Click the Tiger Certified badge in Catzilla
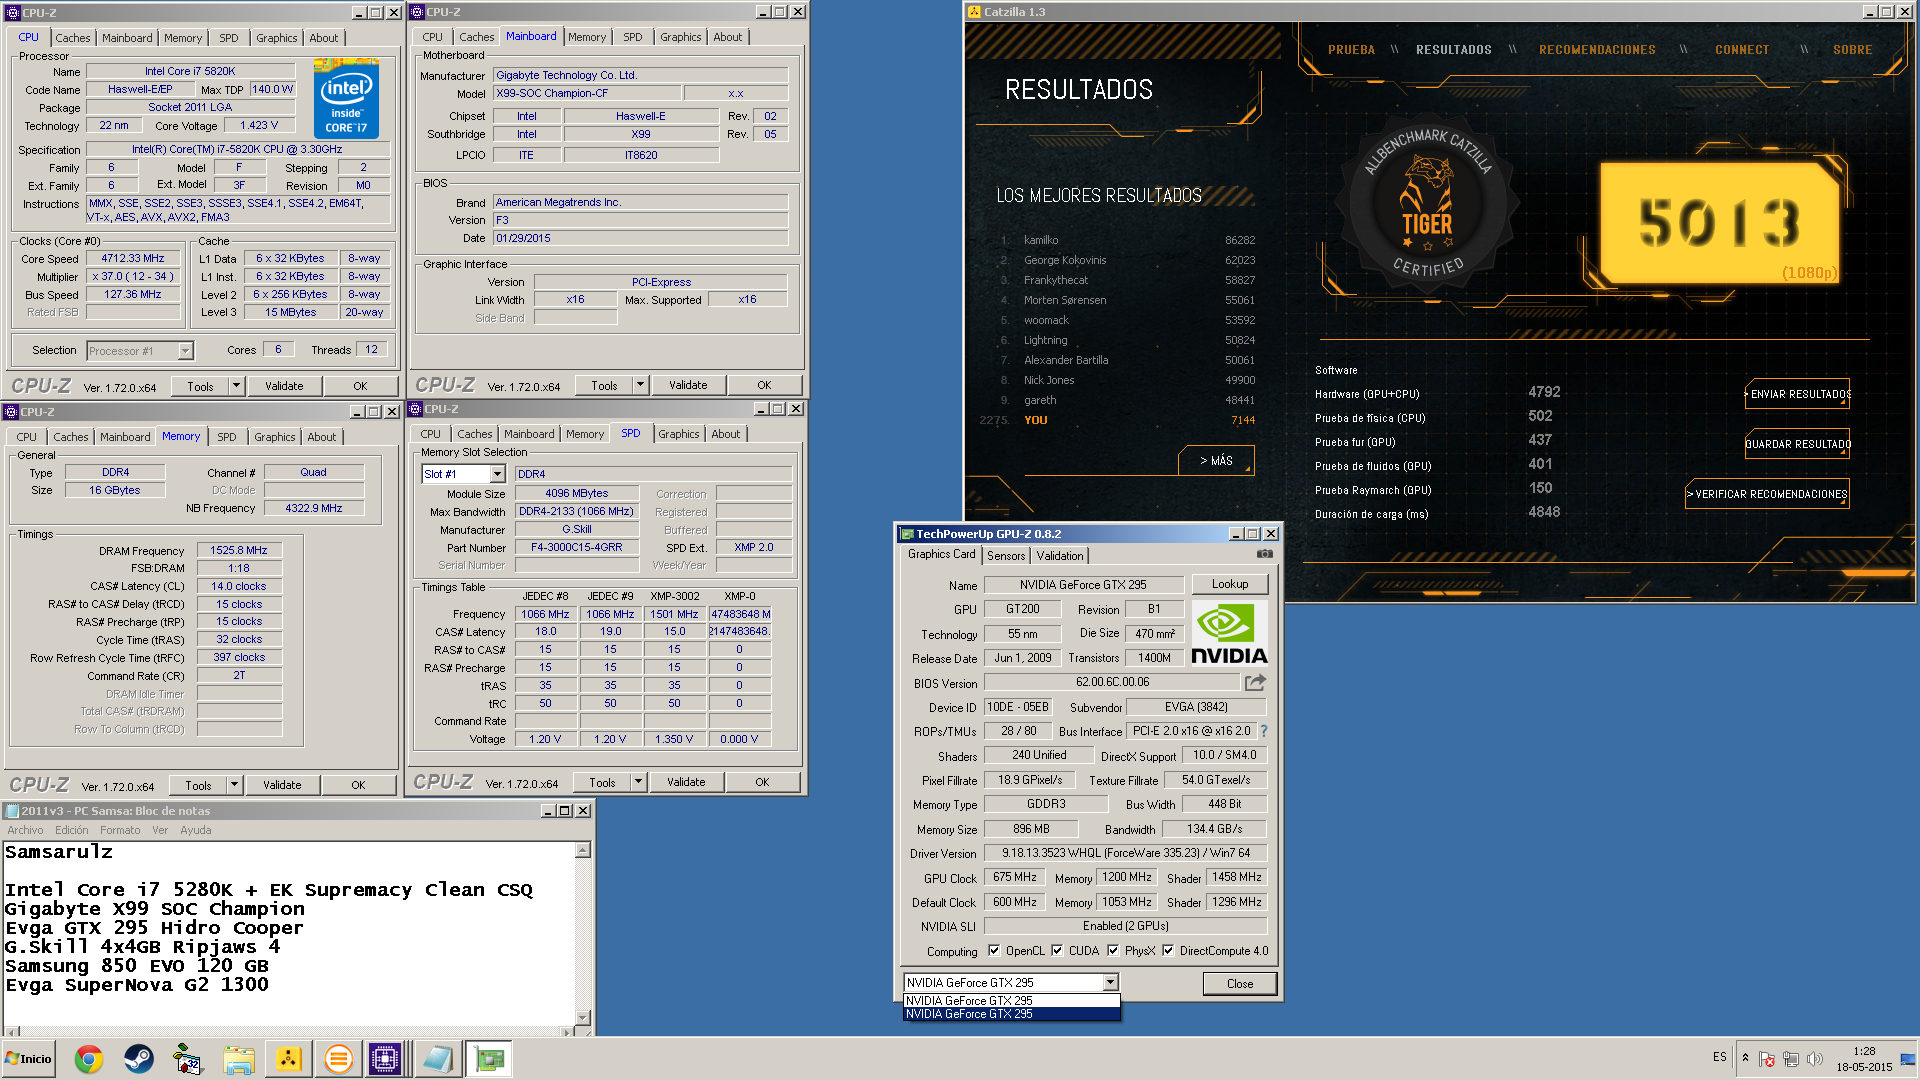 (1428, 205)
